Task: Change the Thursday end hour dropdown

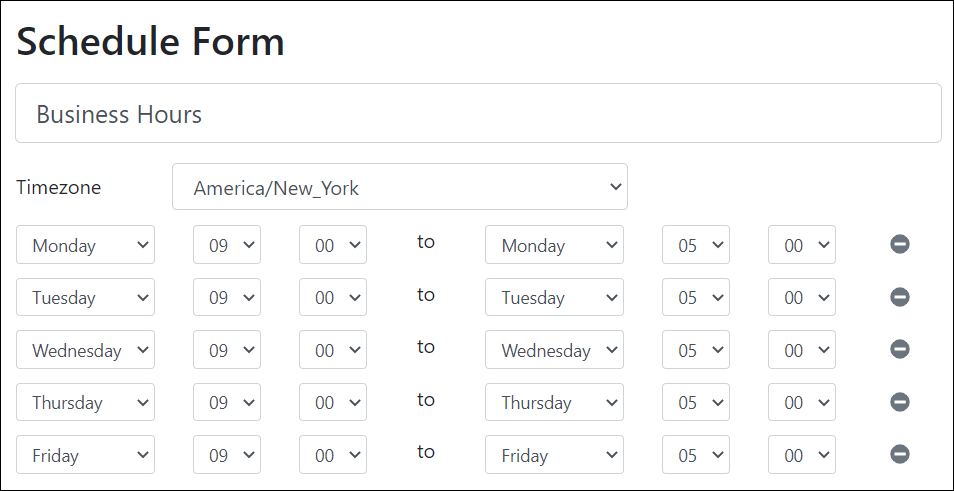Action: pos(695,402)
